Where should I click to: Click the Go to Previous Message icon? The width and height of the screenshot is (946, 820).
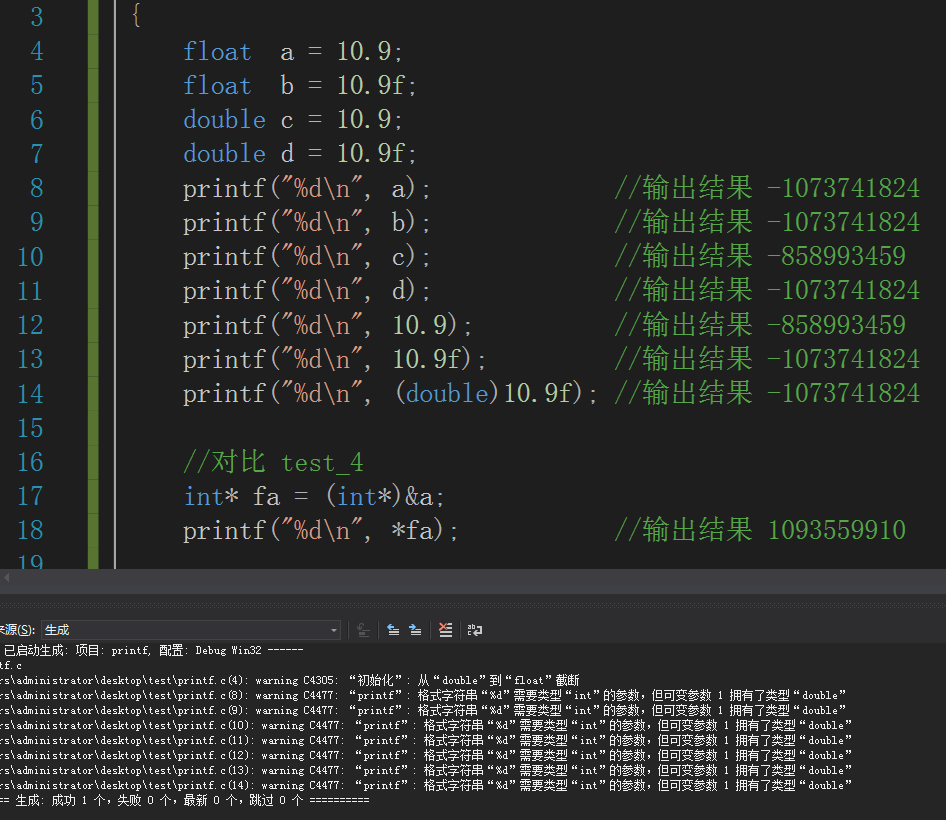393,630
